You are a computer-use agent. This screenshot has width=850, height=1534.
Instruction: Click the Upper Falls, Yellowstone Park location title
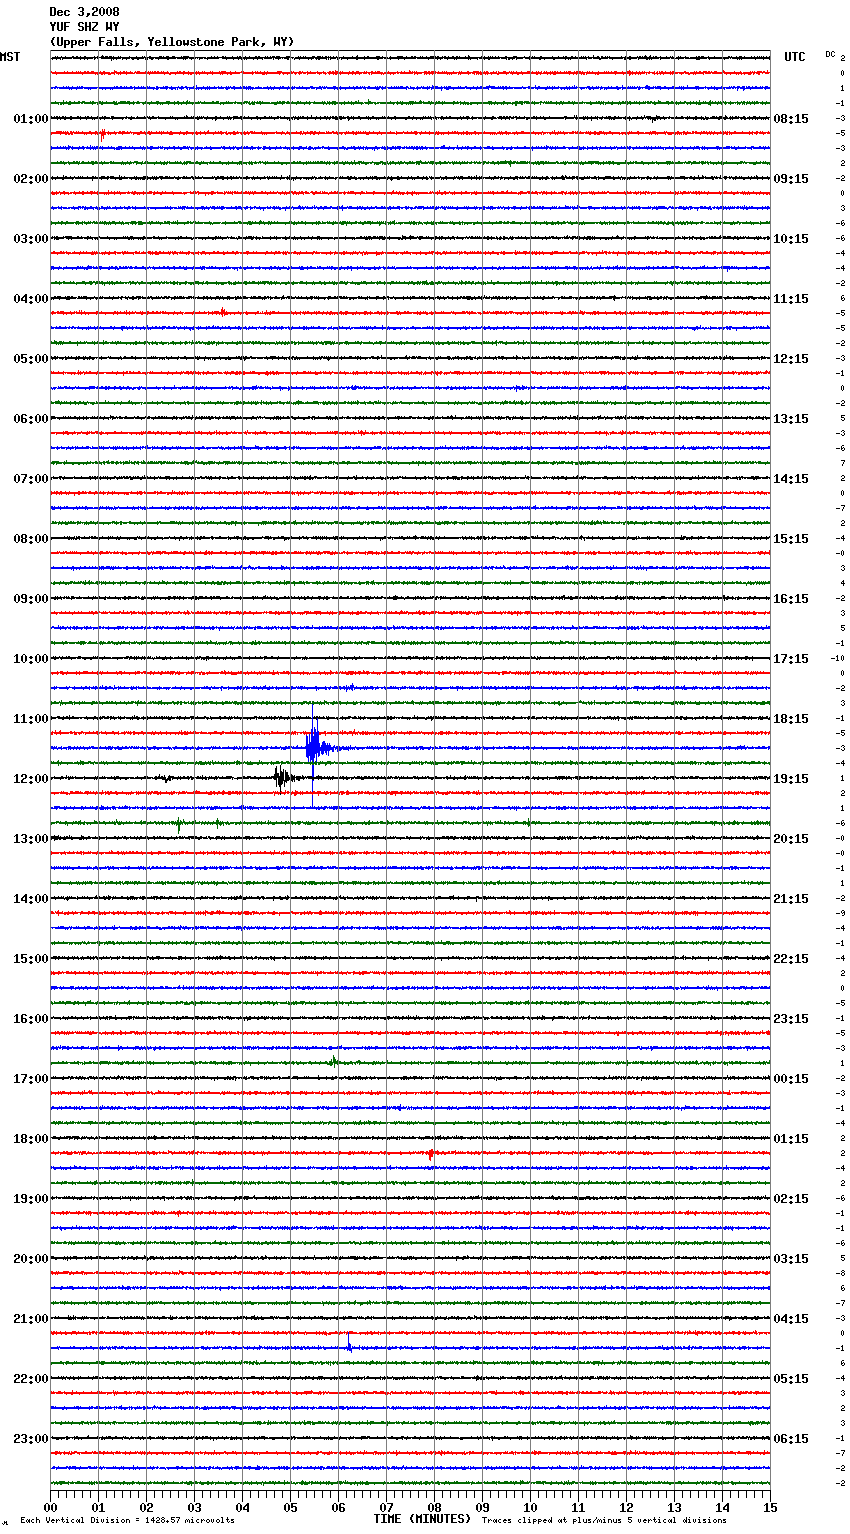click(172, 42)
